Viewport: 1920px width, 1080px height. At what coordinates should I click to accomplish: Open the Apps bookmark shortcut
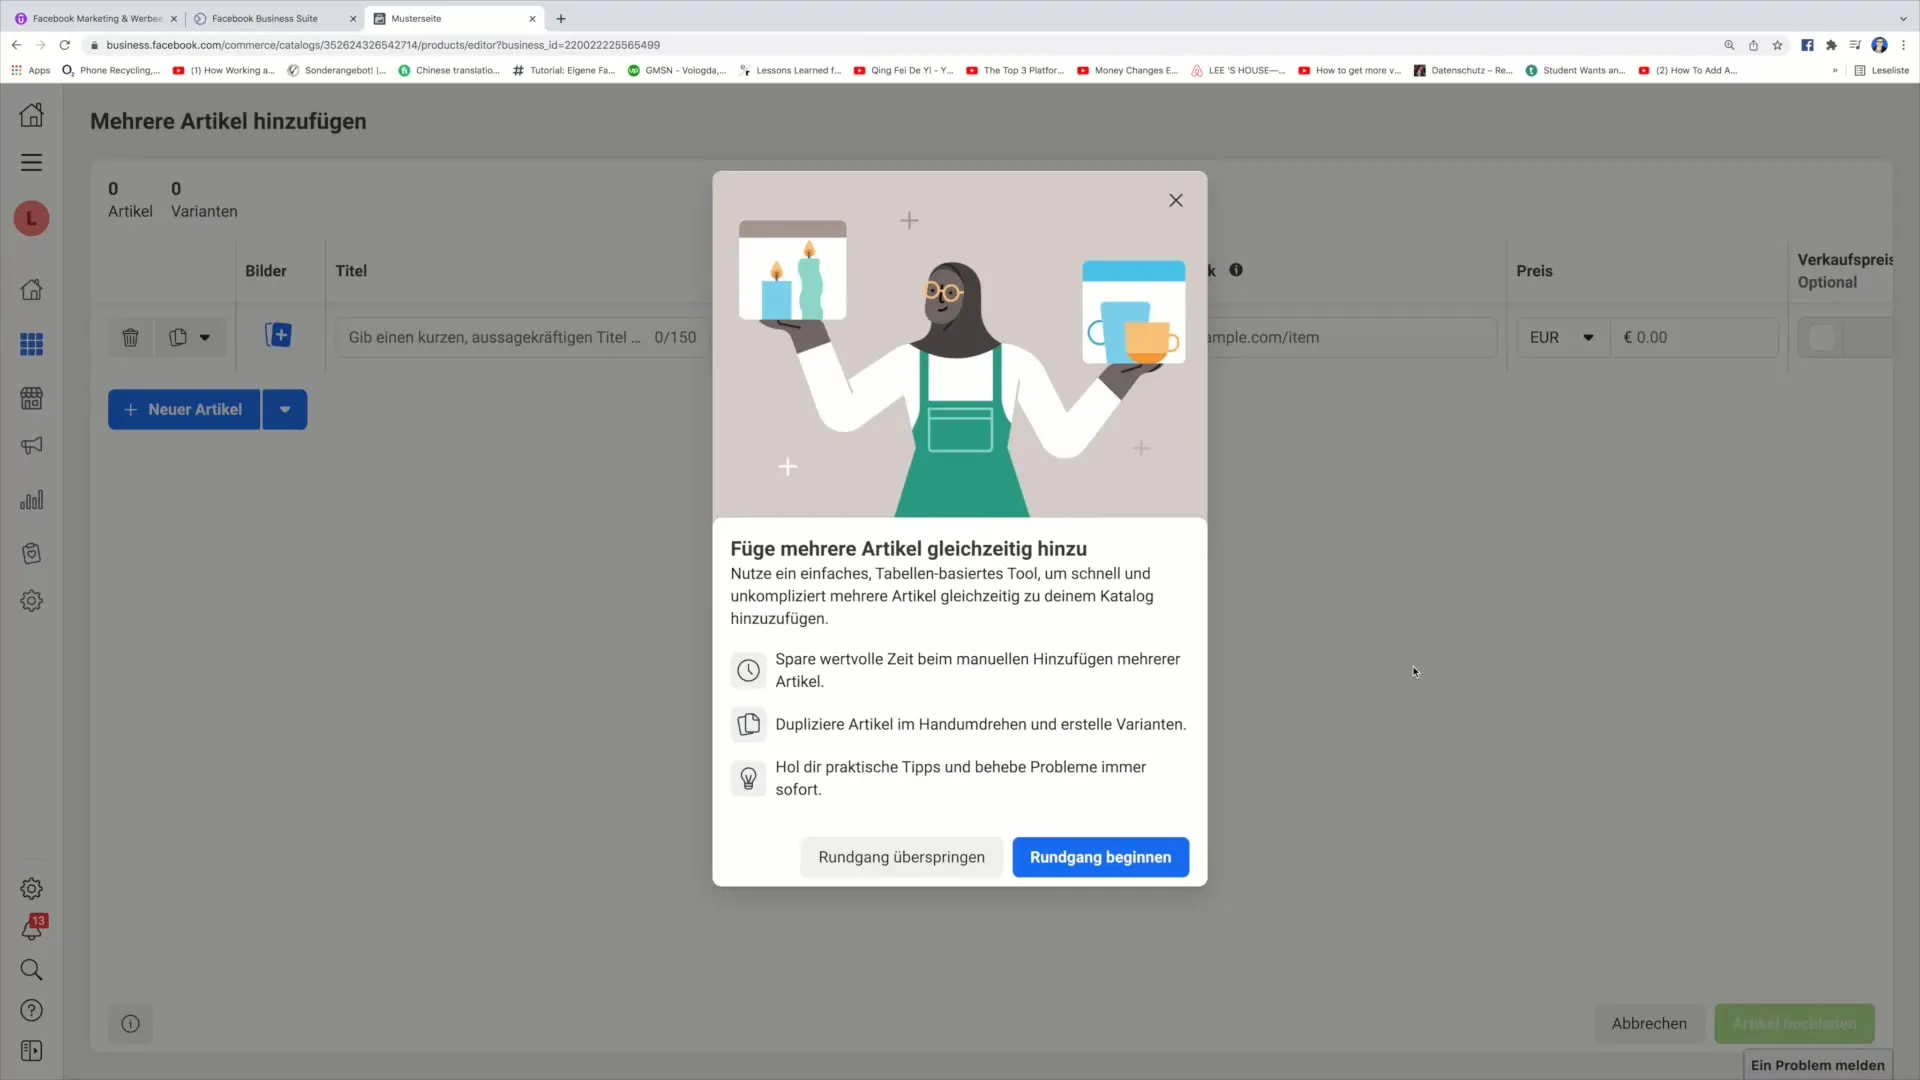pos(30,70)
